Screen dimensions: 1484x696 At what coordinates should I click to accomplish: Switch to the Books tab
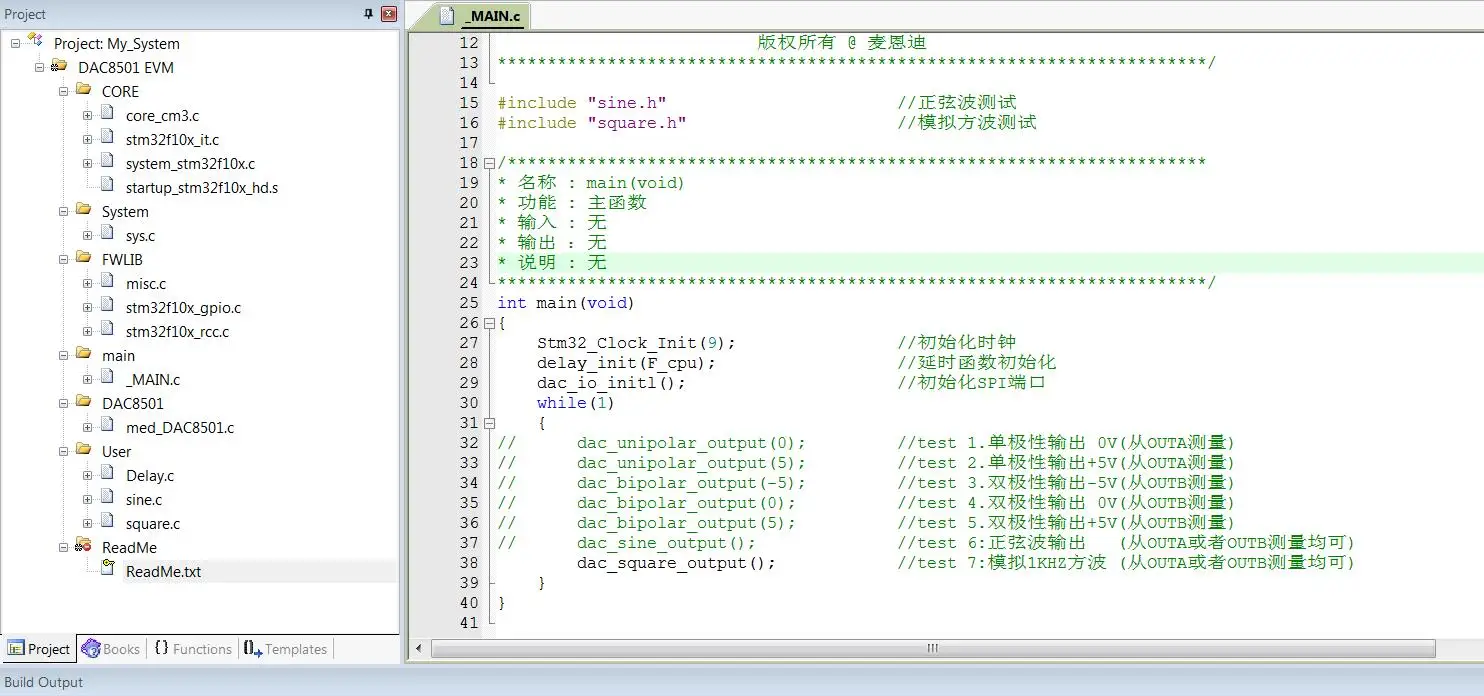click(x=111, y=649)
